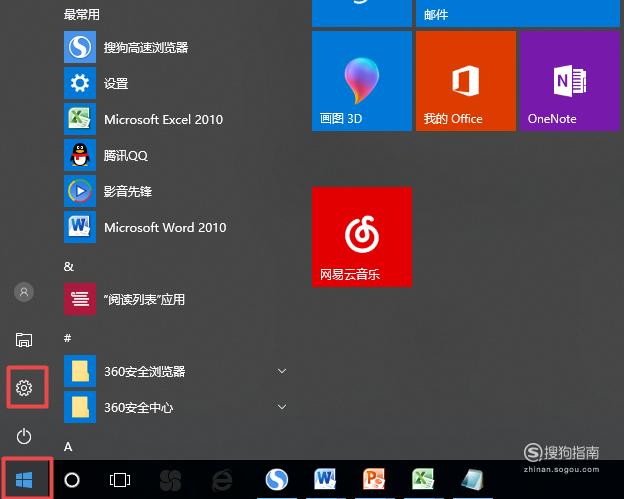Expand the 360安全浏览器 folder chevron
The height and width of the screenshot is (499, 624).
click(x=282, y=371)
